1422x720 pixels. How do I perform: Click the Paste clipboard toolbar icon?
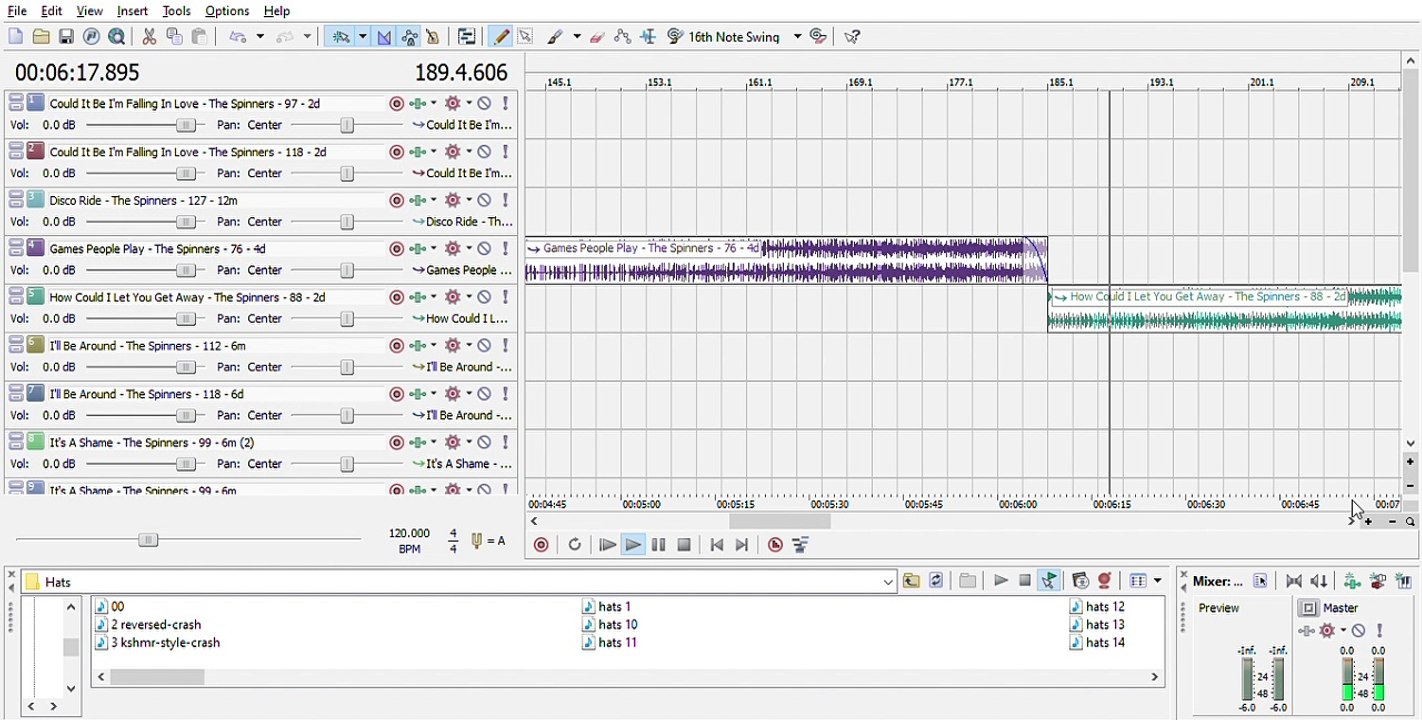click(199, 37)
